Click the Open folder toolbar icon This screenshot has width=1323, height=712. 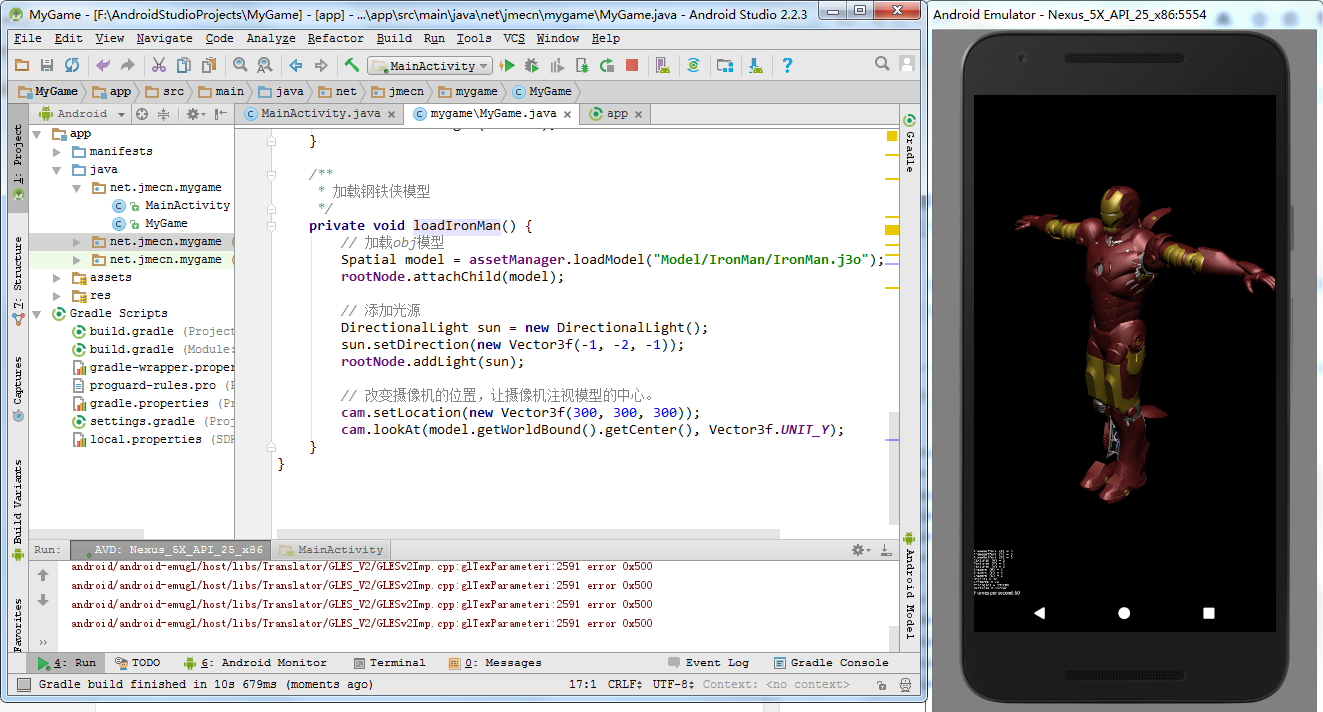click(22, 65)
